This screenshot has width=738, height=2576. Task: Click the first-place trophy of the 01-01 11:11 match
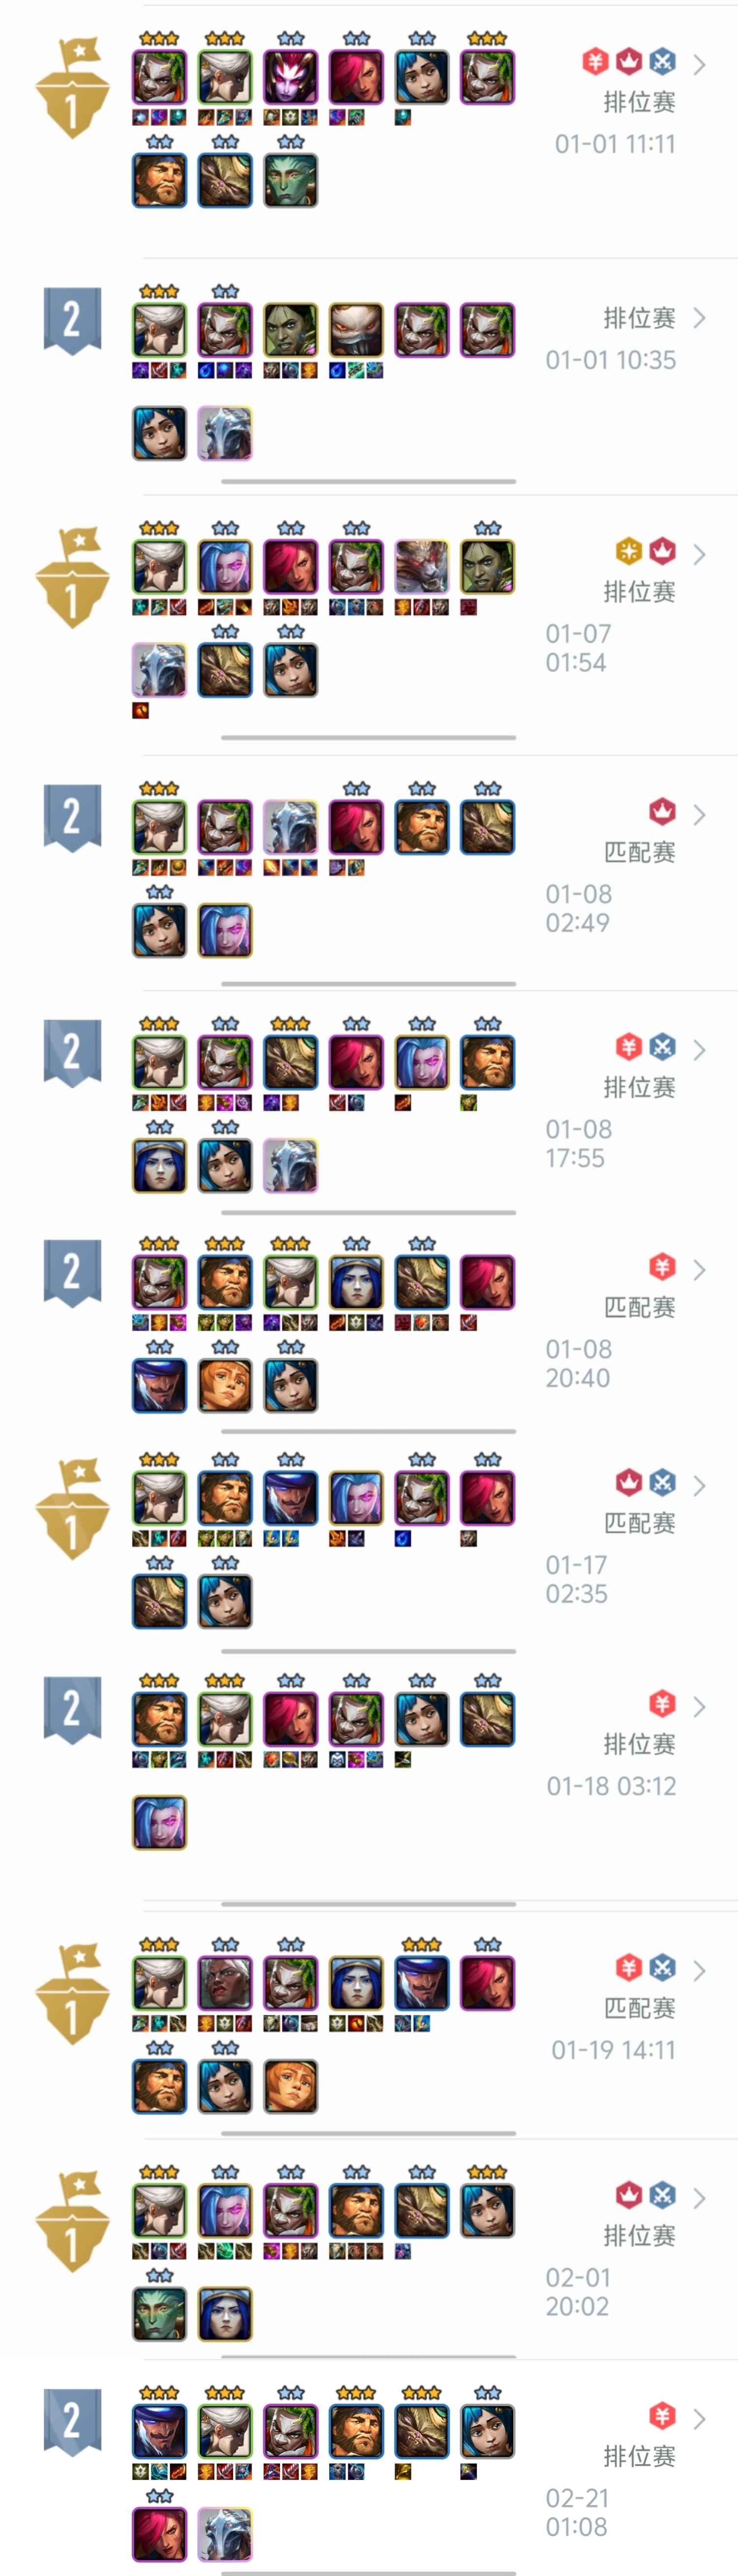click(x=72, y=88)
